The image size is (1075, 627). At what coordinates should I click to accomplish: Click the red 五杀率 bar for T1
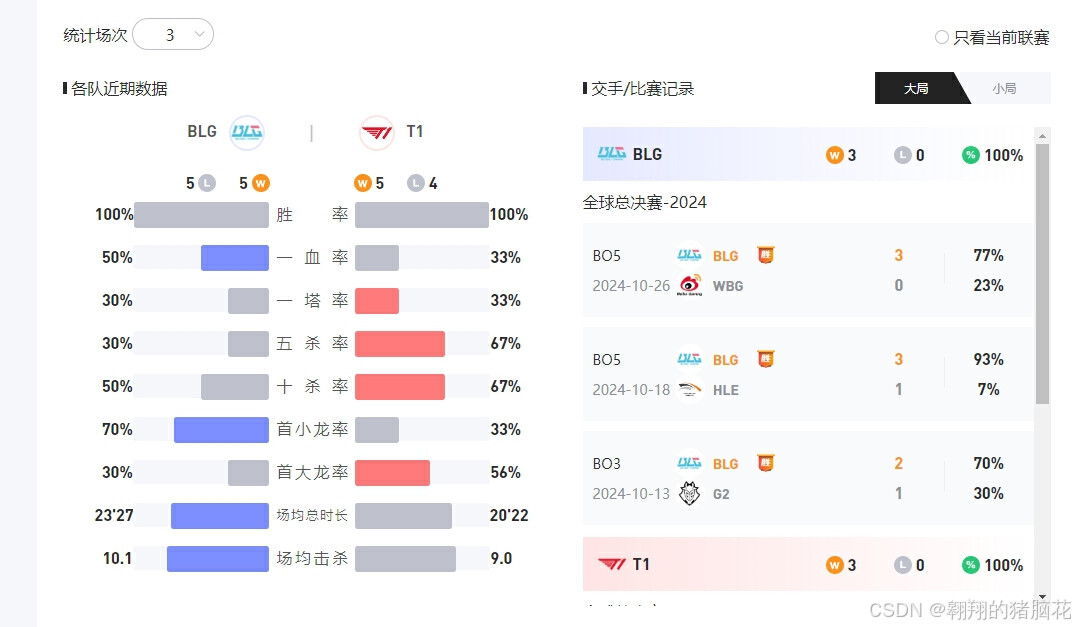point(400,344)
